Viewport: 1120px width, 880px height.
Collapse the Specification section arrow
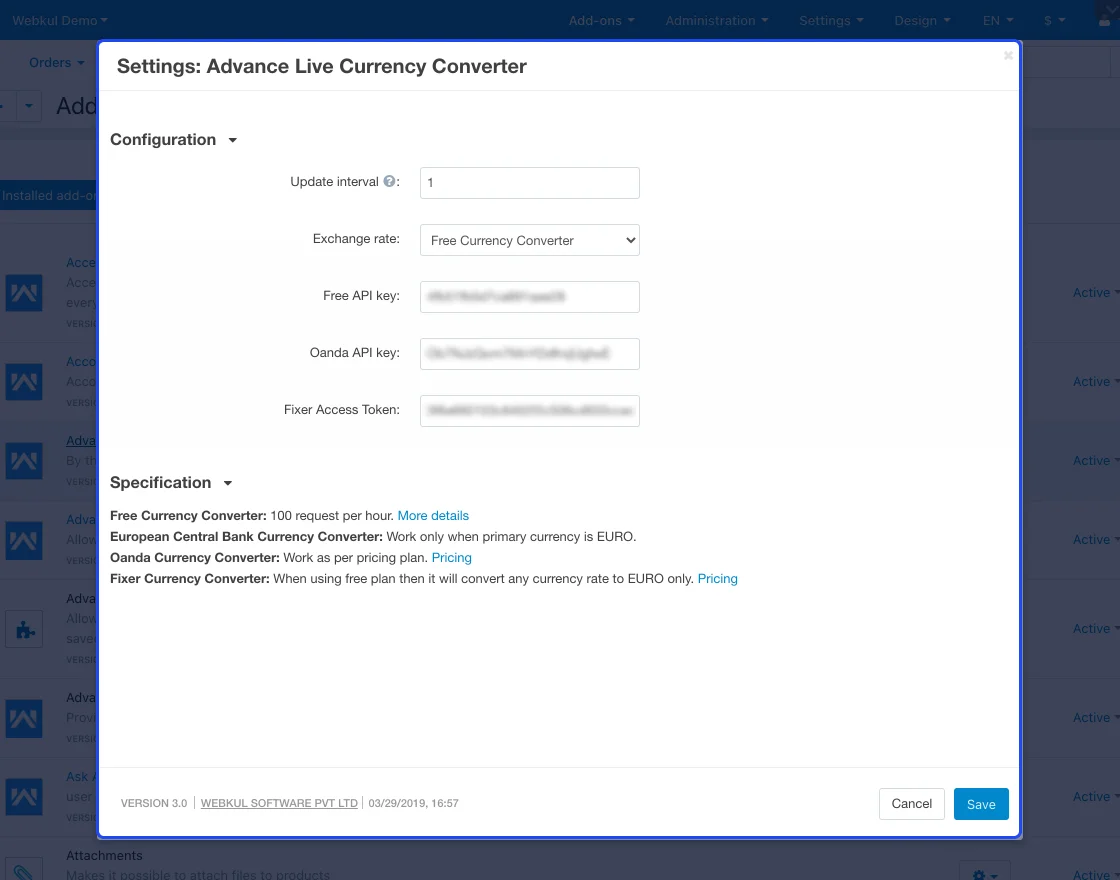[228, 484]
